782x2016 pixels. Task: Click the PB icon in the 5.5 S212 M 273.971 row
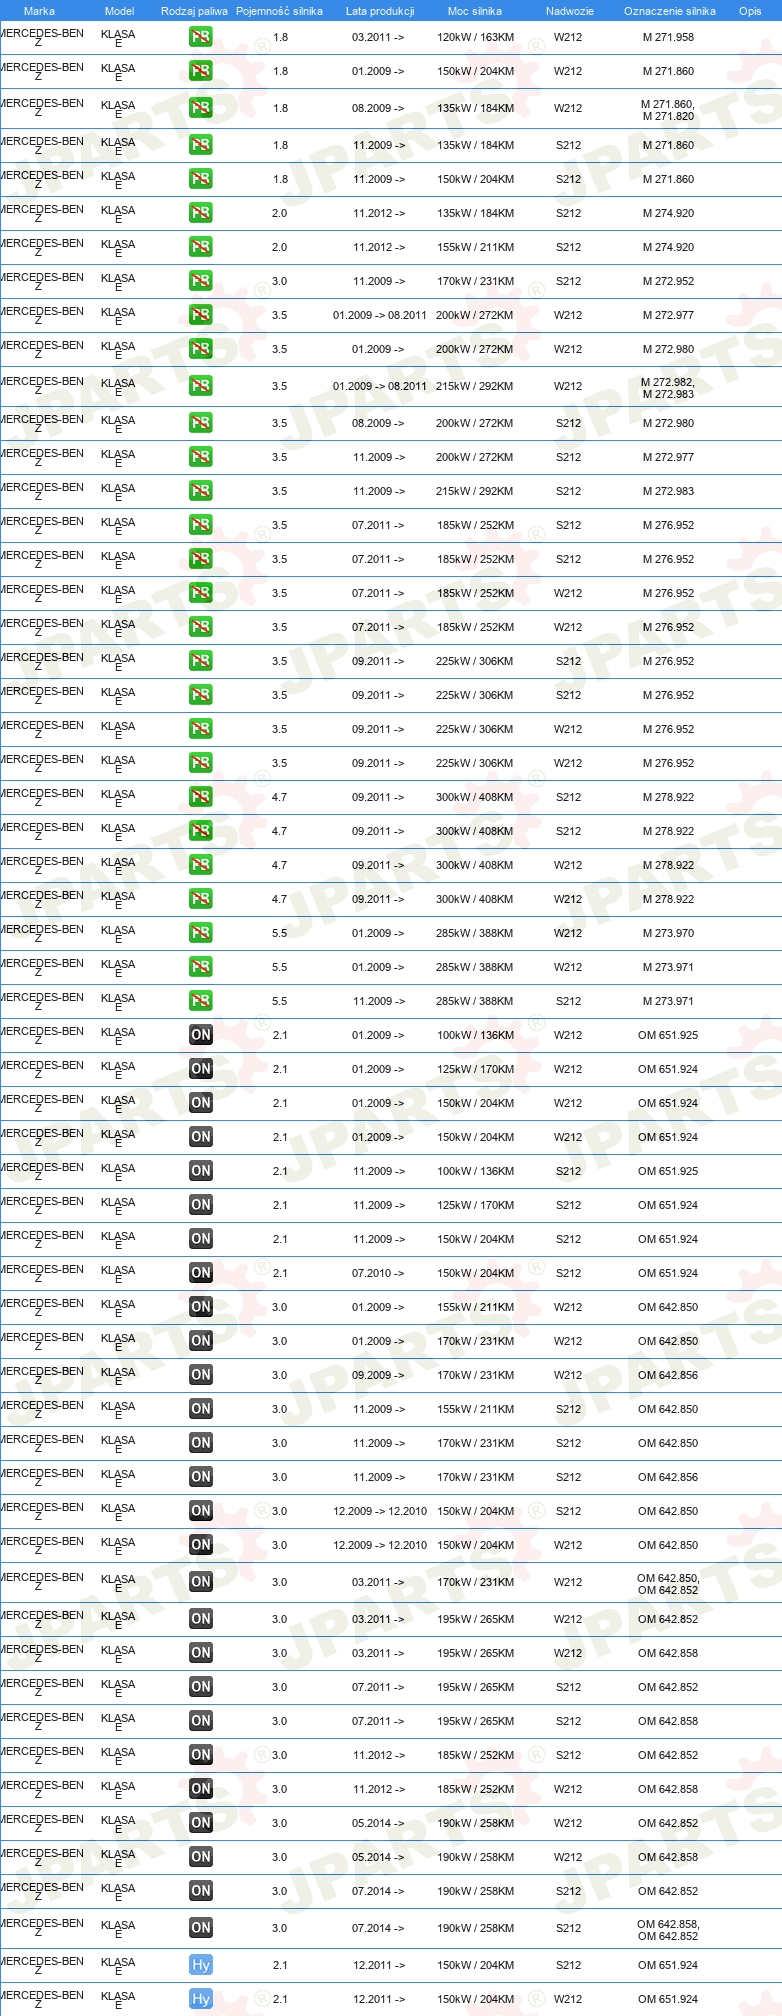coord(201,1001)
